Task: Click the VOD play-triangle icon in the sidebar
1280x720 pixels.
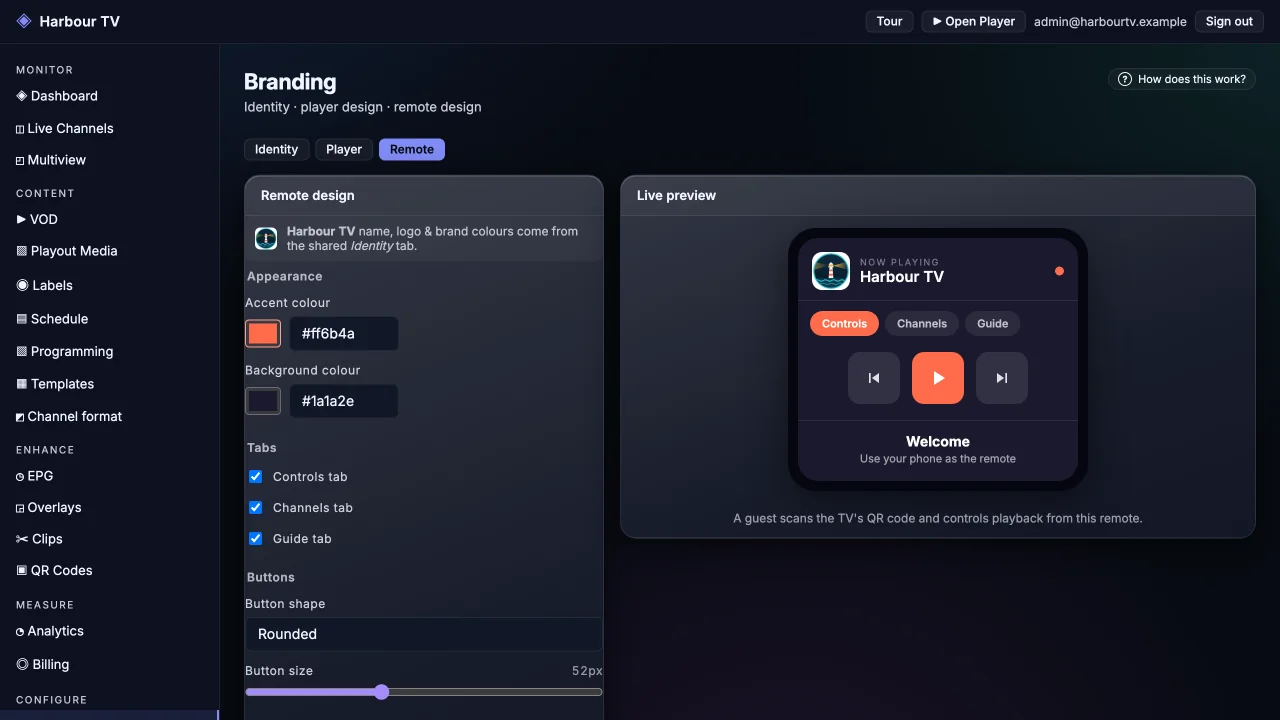Action: pyautogui.click(x=21, y=219)
